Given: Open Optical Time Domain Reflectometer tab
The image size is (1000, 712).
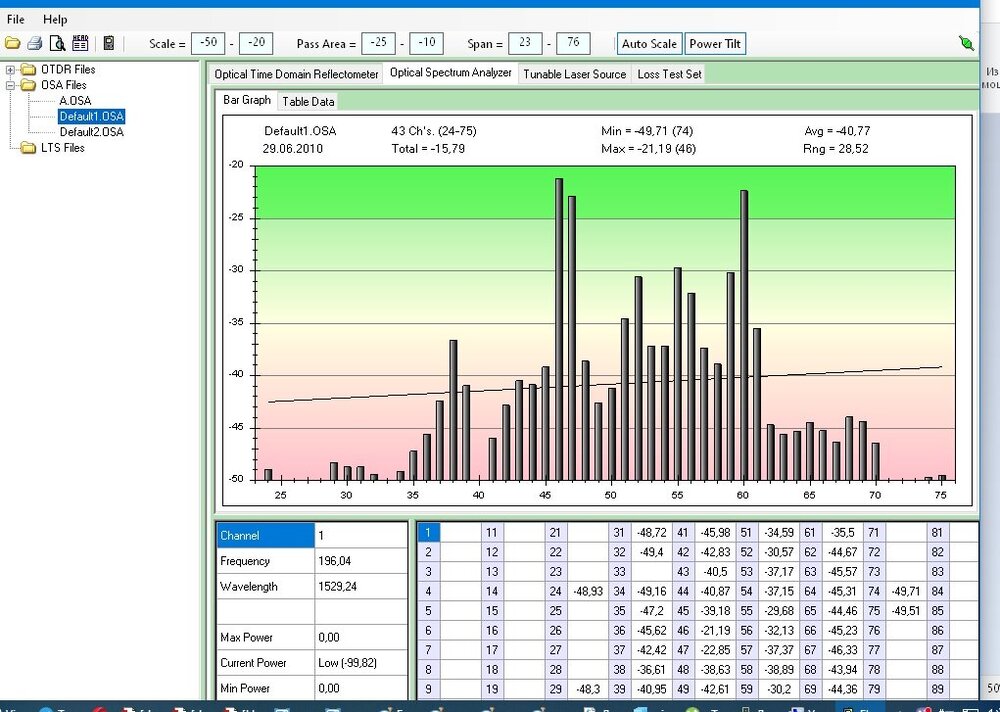Looking at the screenshot, I should tap(296, 74).
